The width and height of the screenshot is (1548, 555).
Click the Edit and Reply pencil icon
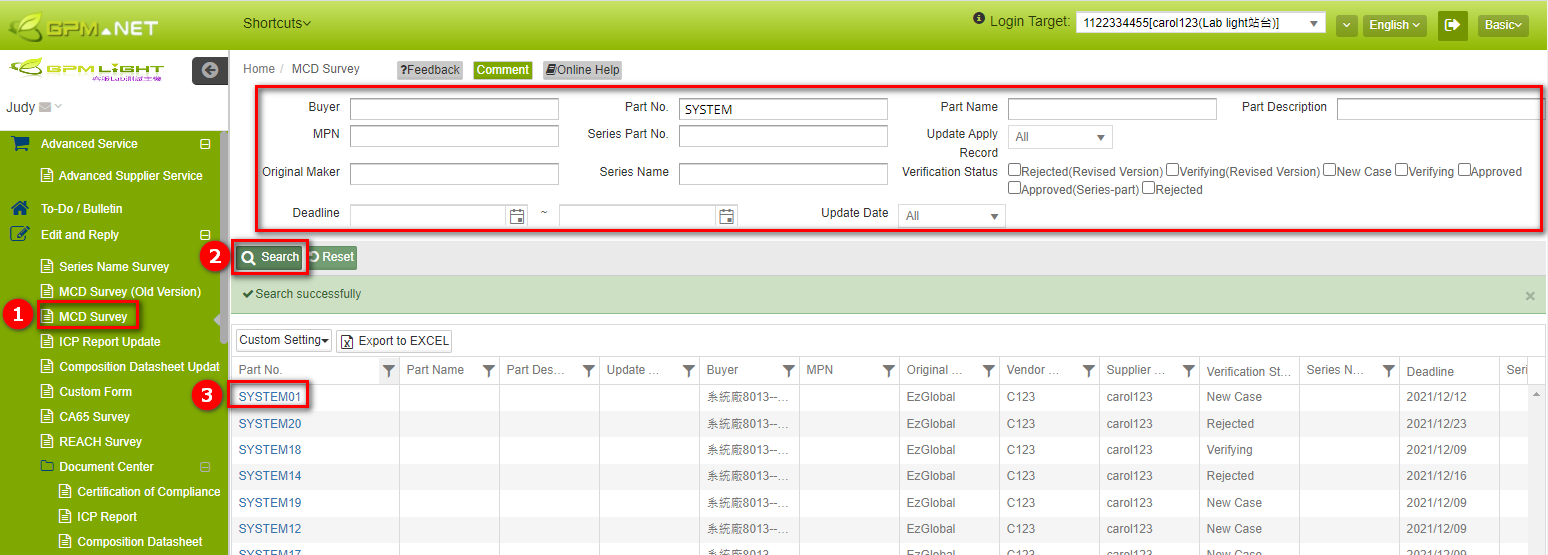pos(20,234)
